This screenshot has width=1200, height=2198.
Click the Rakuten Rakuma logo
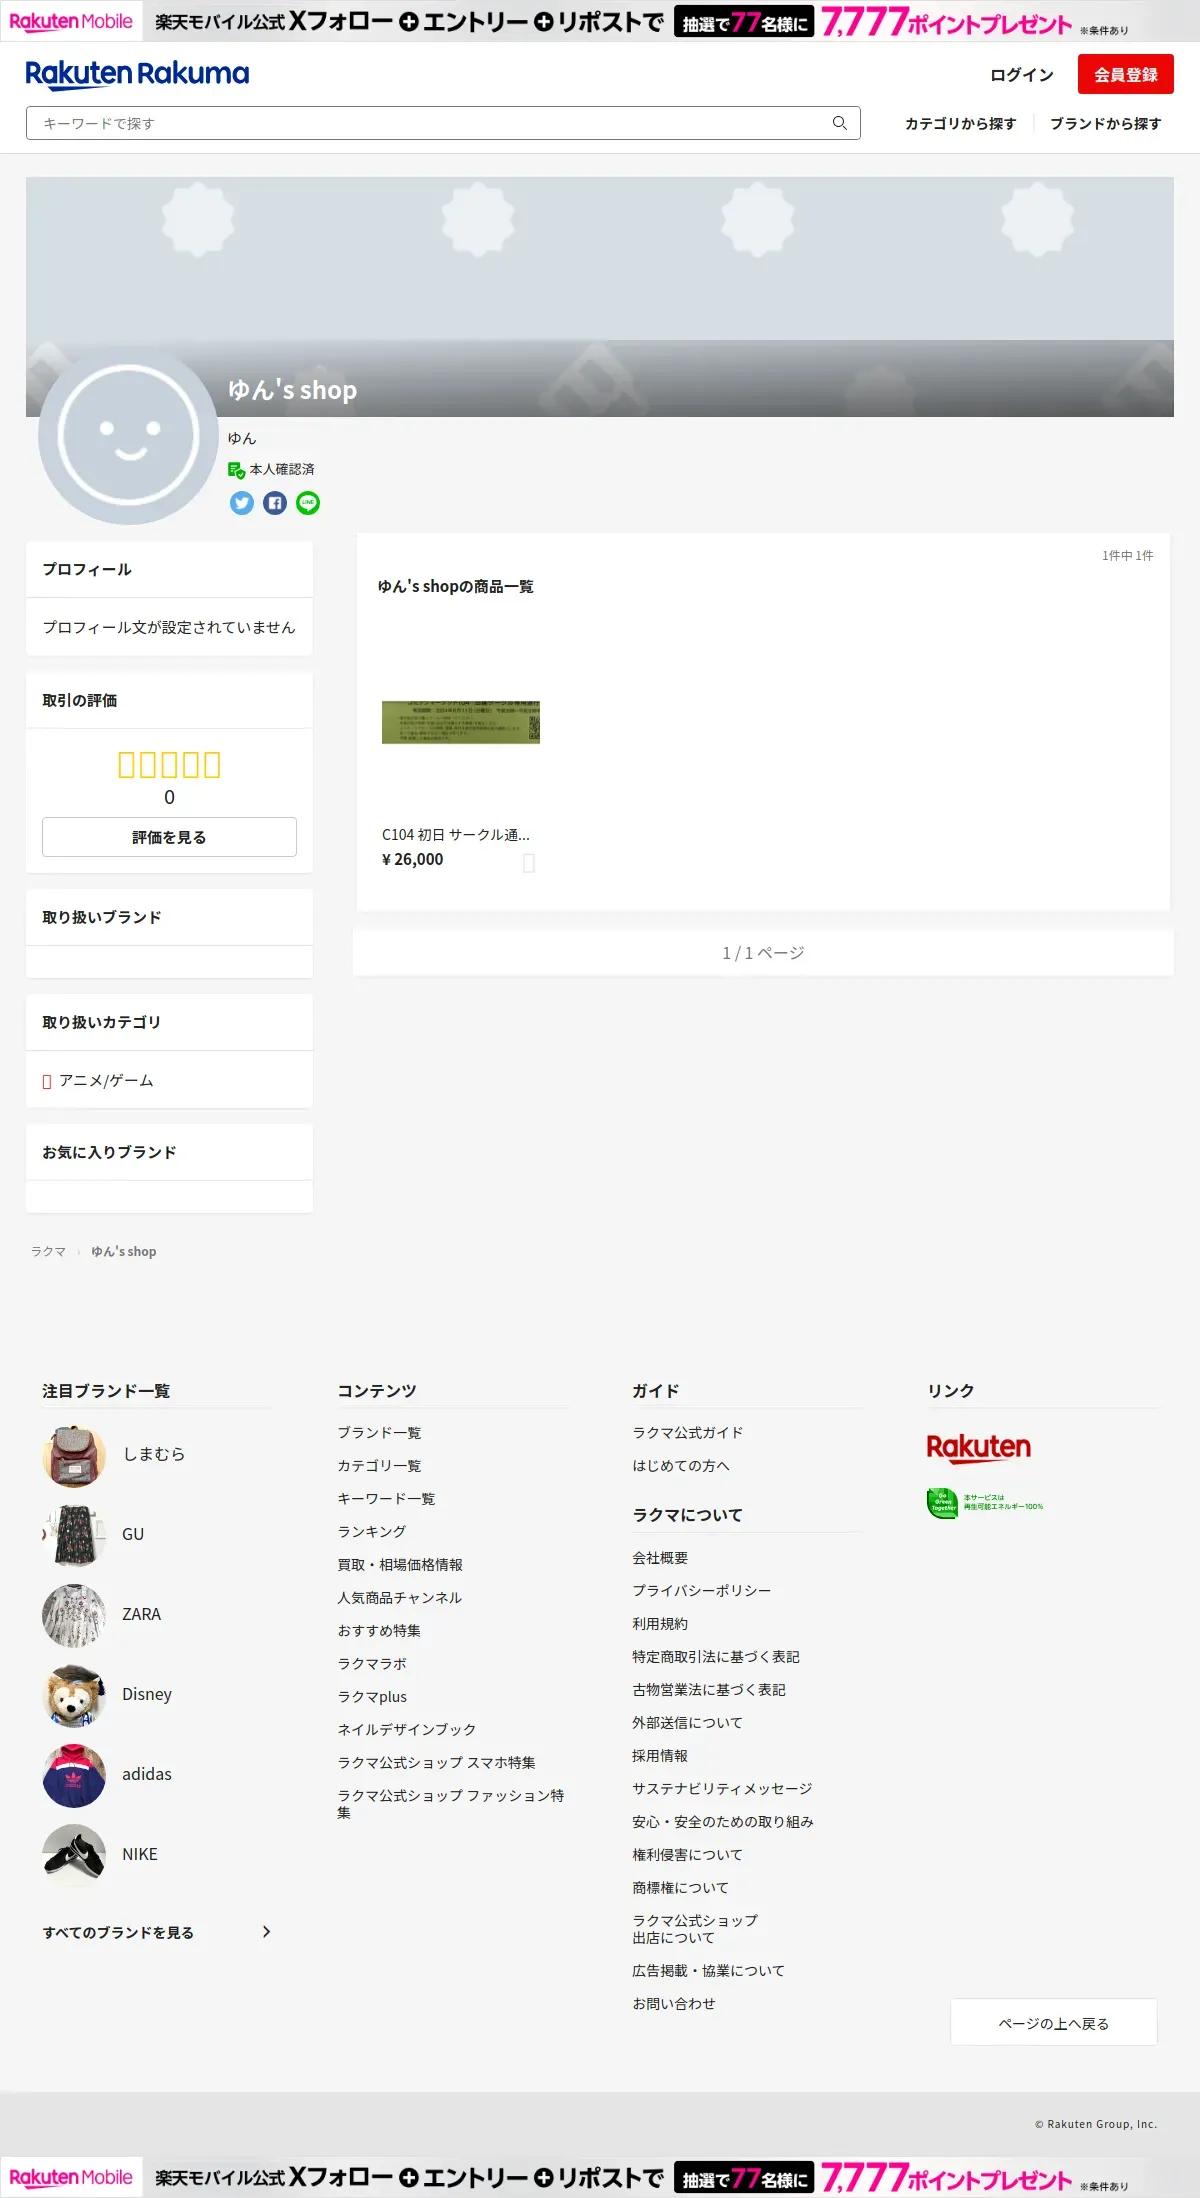pos(137,74)
